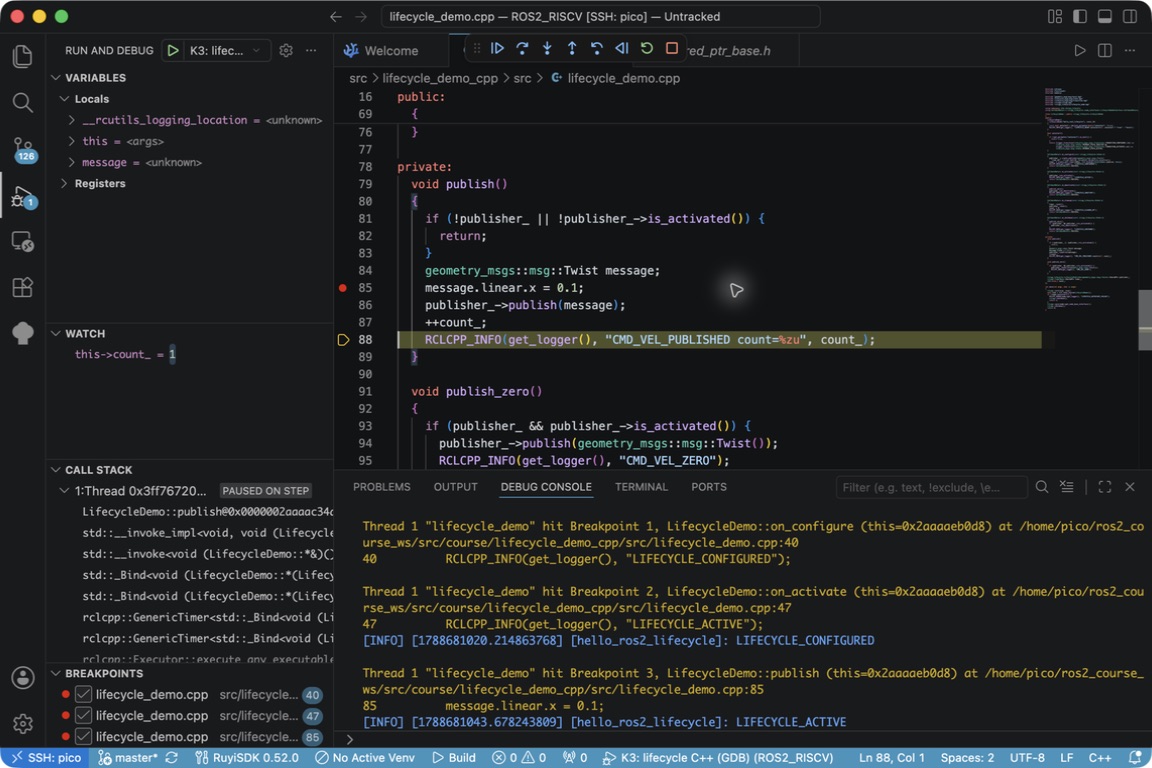Switch to the PROBLEMS tab

coord(381,487)
